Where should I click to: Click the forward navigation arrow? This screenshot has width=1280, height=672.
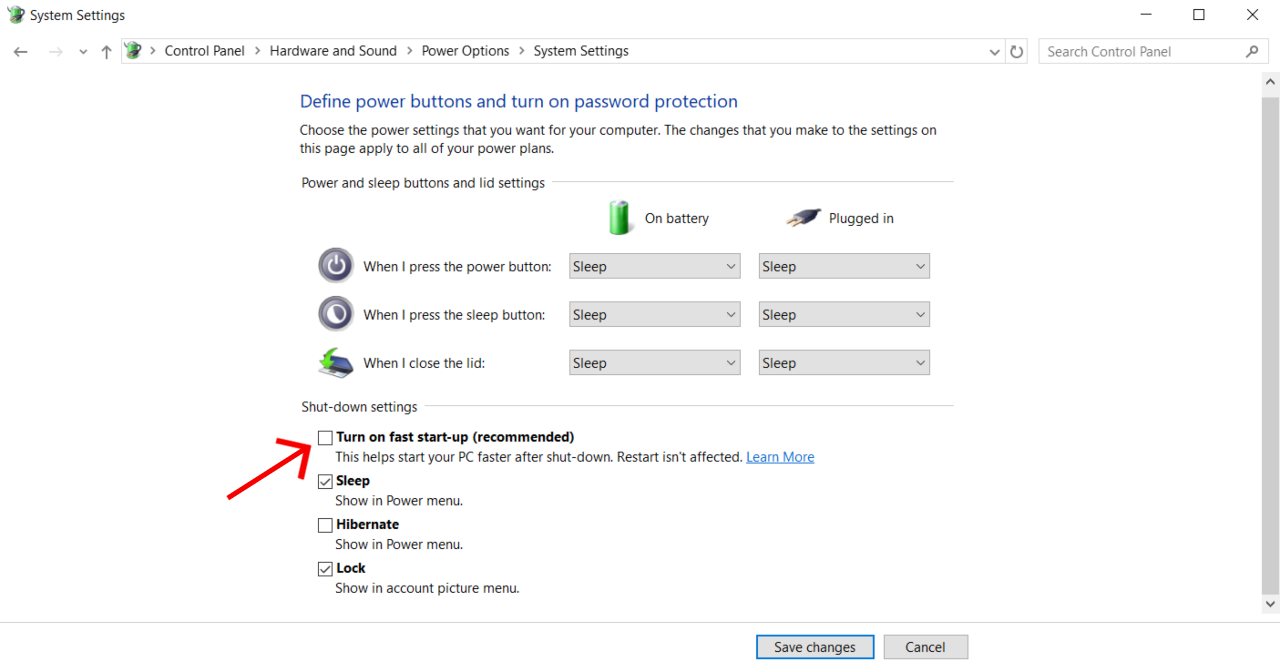tap(56, 52)
